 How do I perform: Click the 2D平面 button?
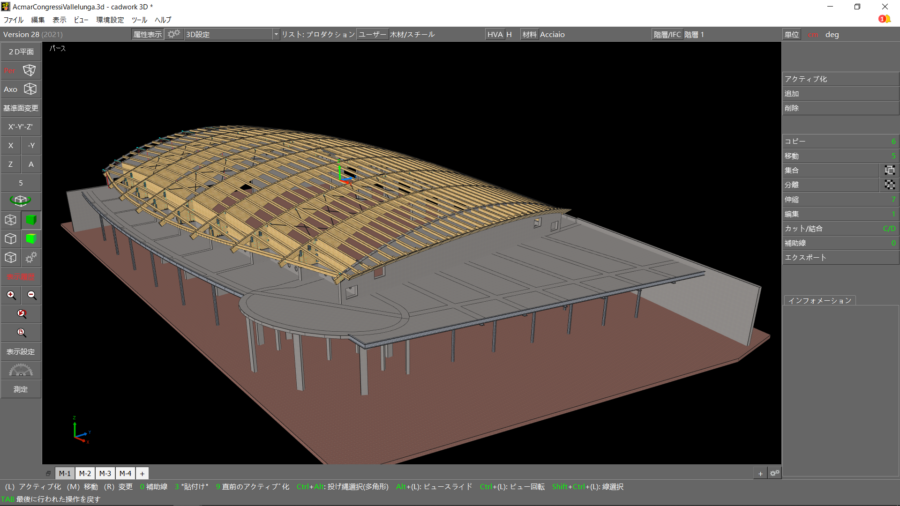(21, 51)
